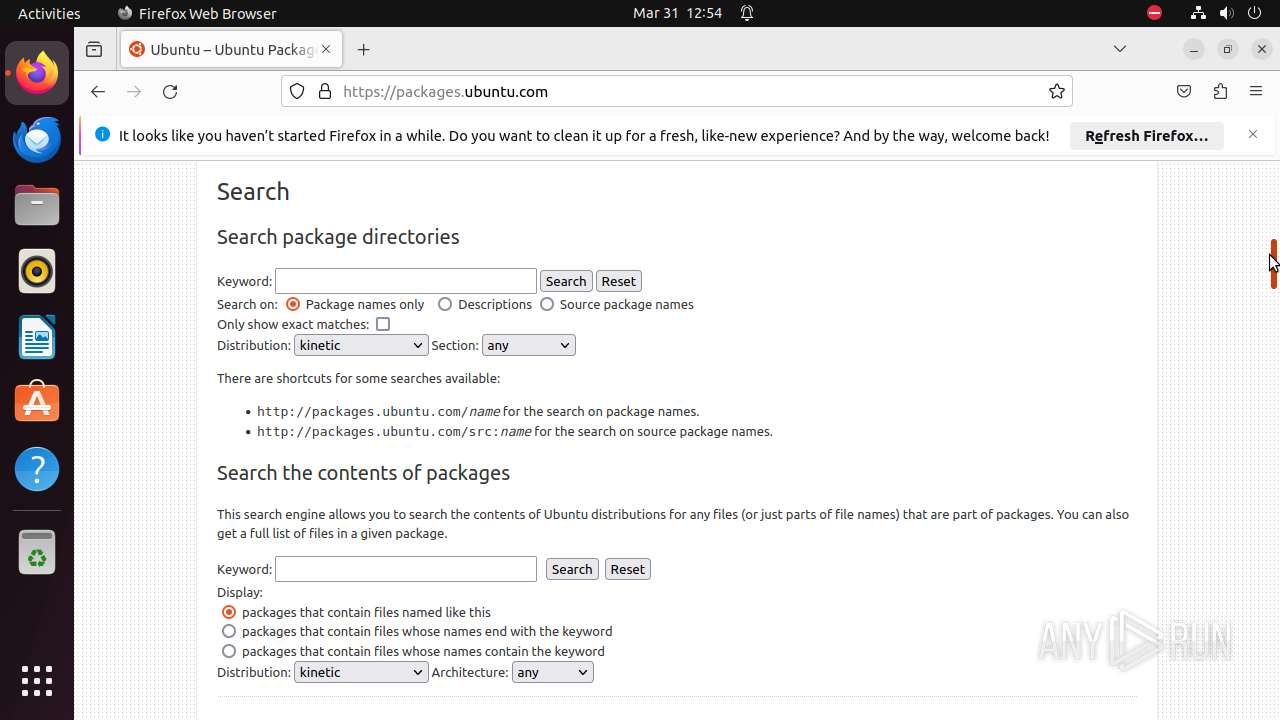
Task: Click Search for package directories
Action: tap(566, 281)
